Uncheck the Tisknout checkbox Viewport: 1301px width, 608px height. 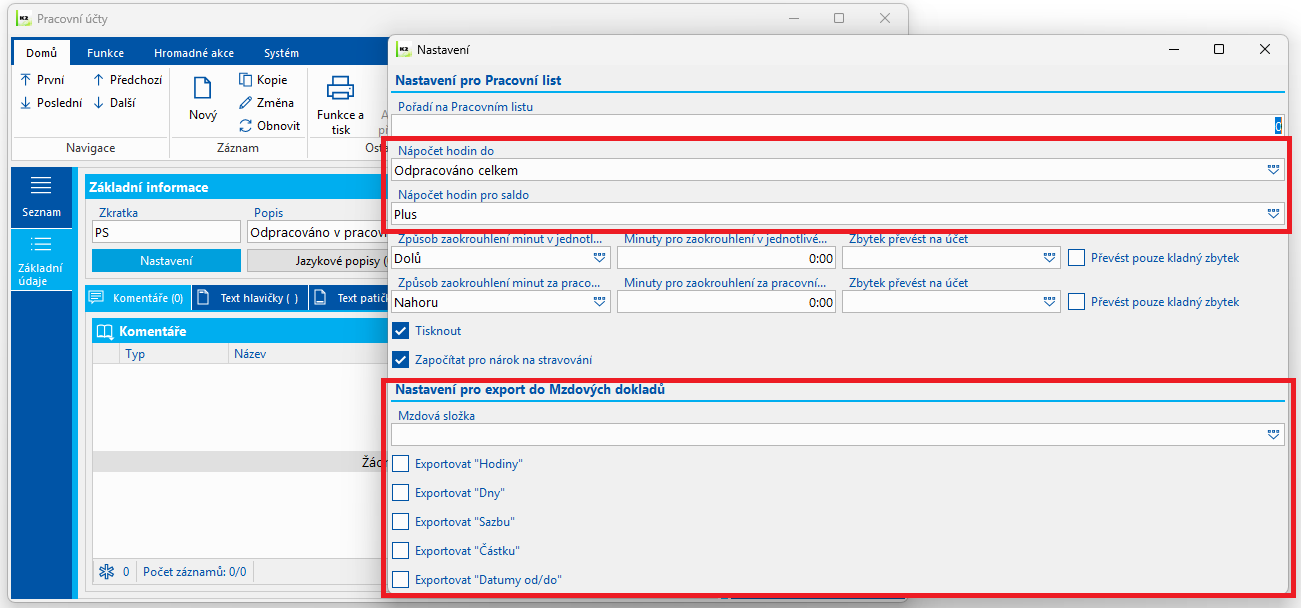pyautogui.click(x=401, y=330)
